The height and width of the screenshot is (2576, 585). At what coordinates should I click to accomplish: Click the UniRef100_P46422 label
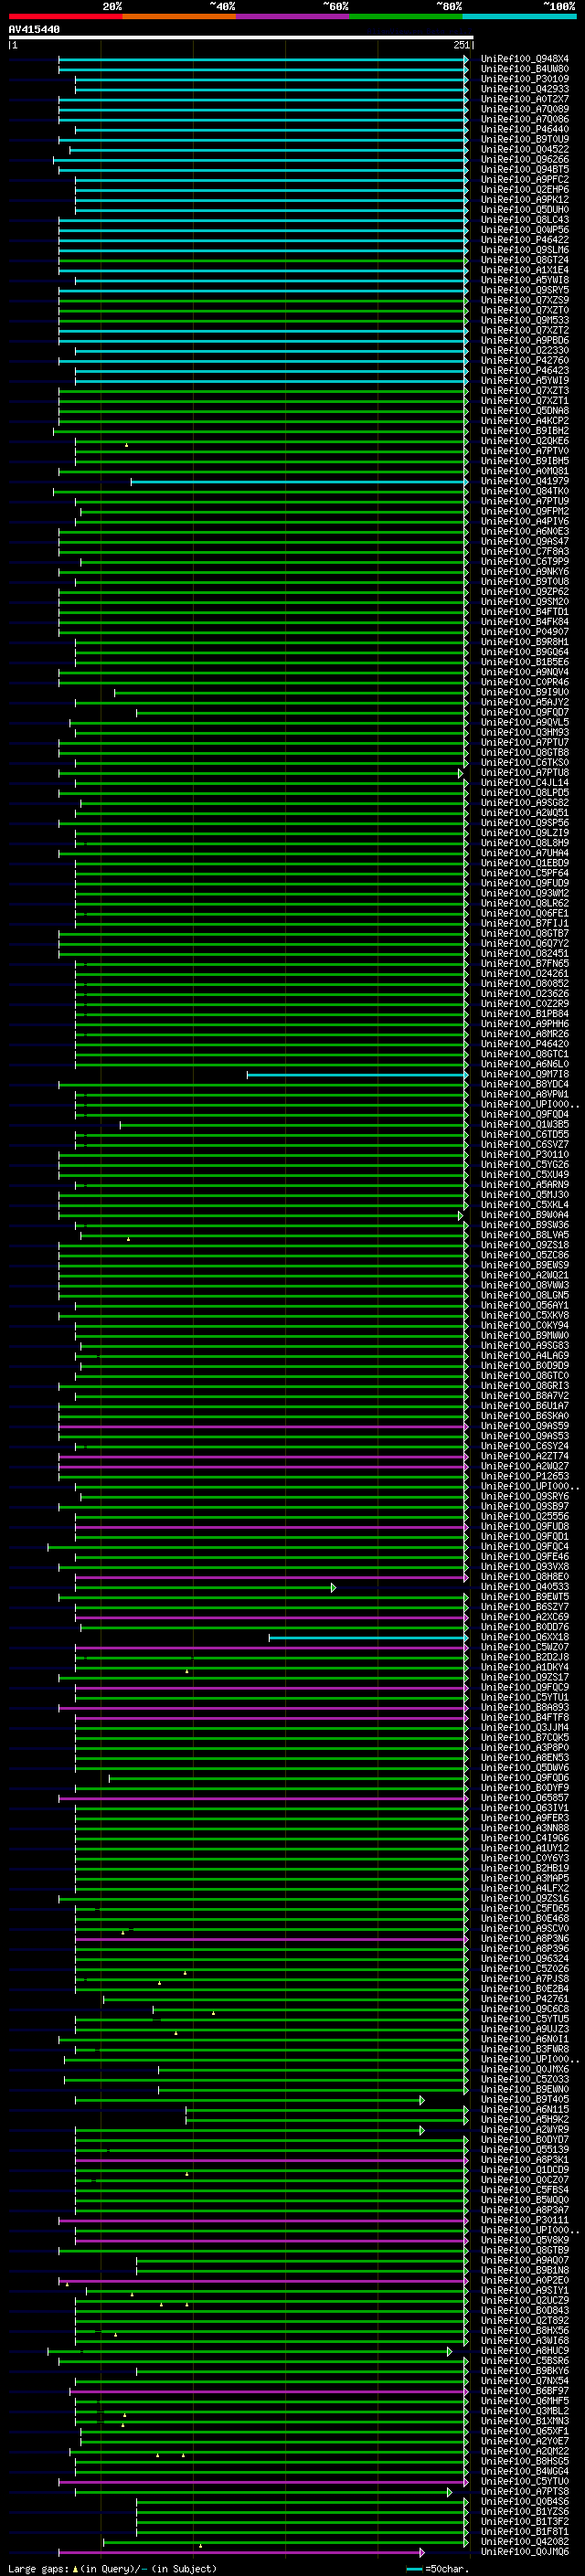(525, 240)
